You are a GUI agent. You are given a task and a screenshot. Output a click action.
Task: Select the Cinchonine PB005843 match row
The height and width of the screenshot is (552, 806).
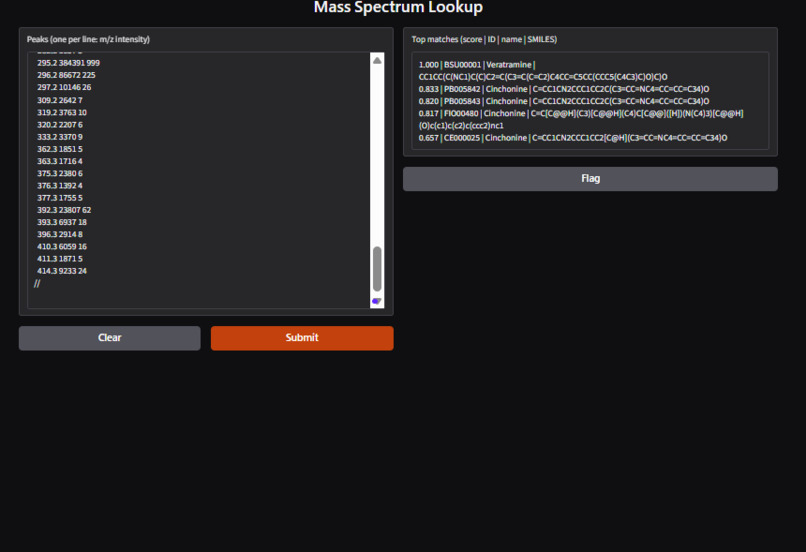point(564,101)
